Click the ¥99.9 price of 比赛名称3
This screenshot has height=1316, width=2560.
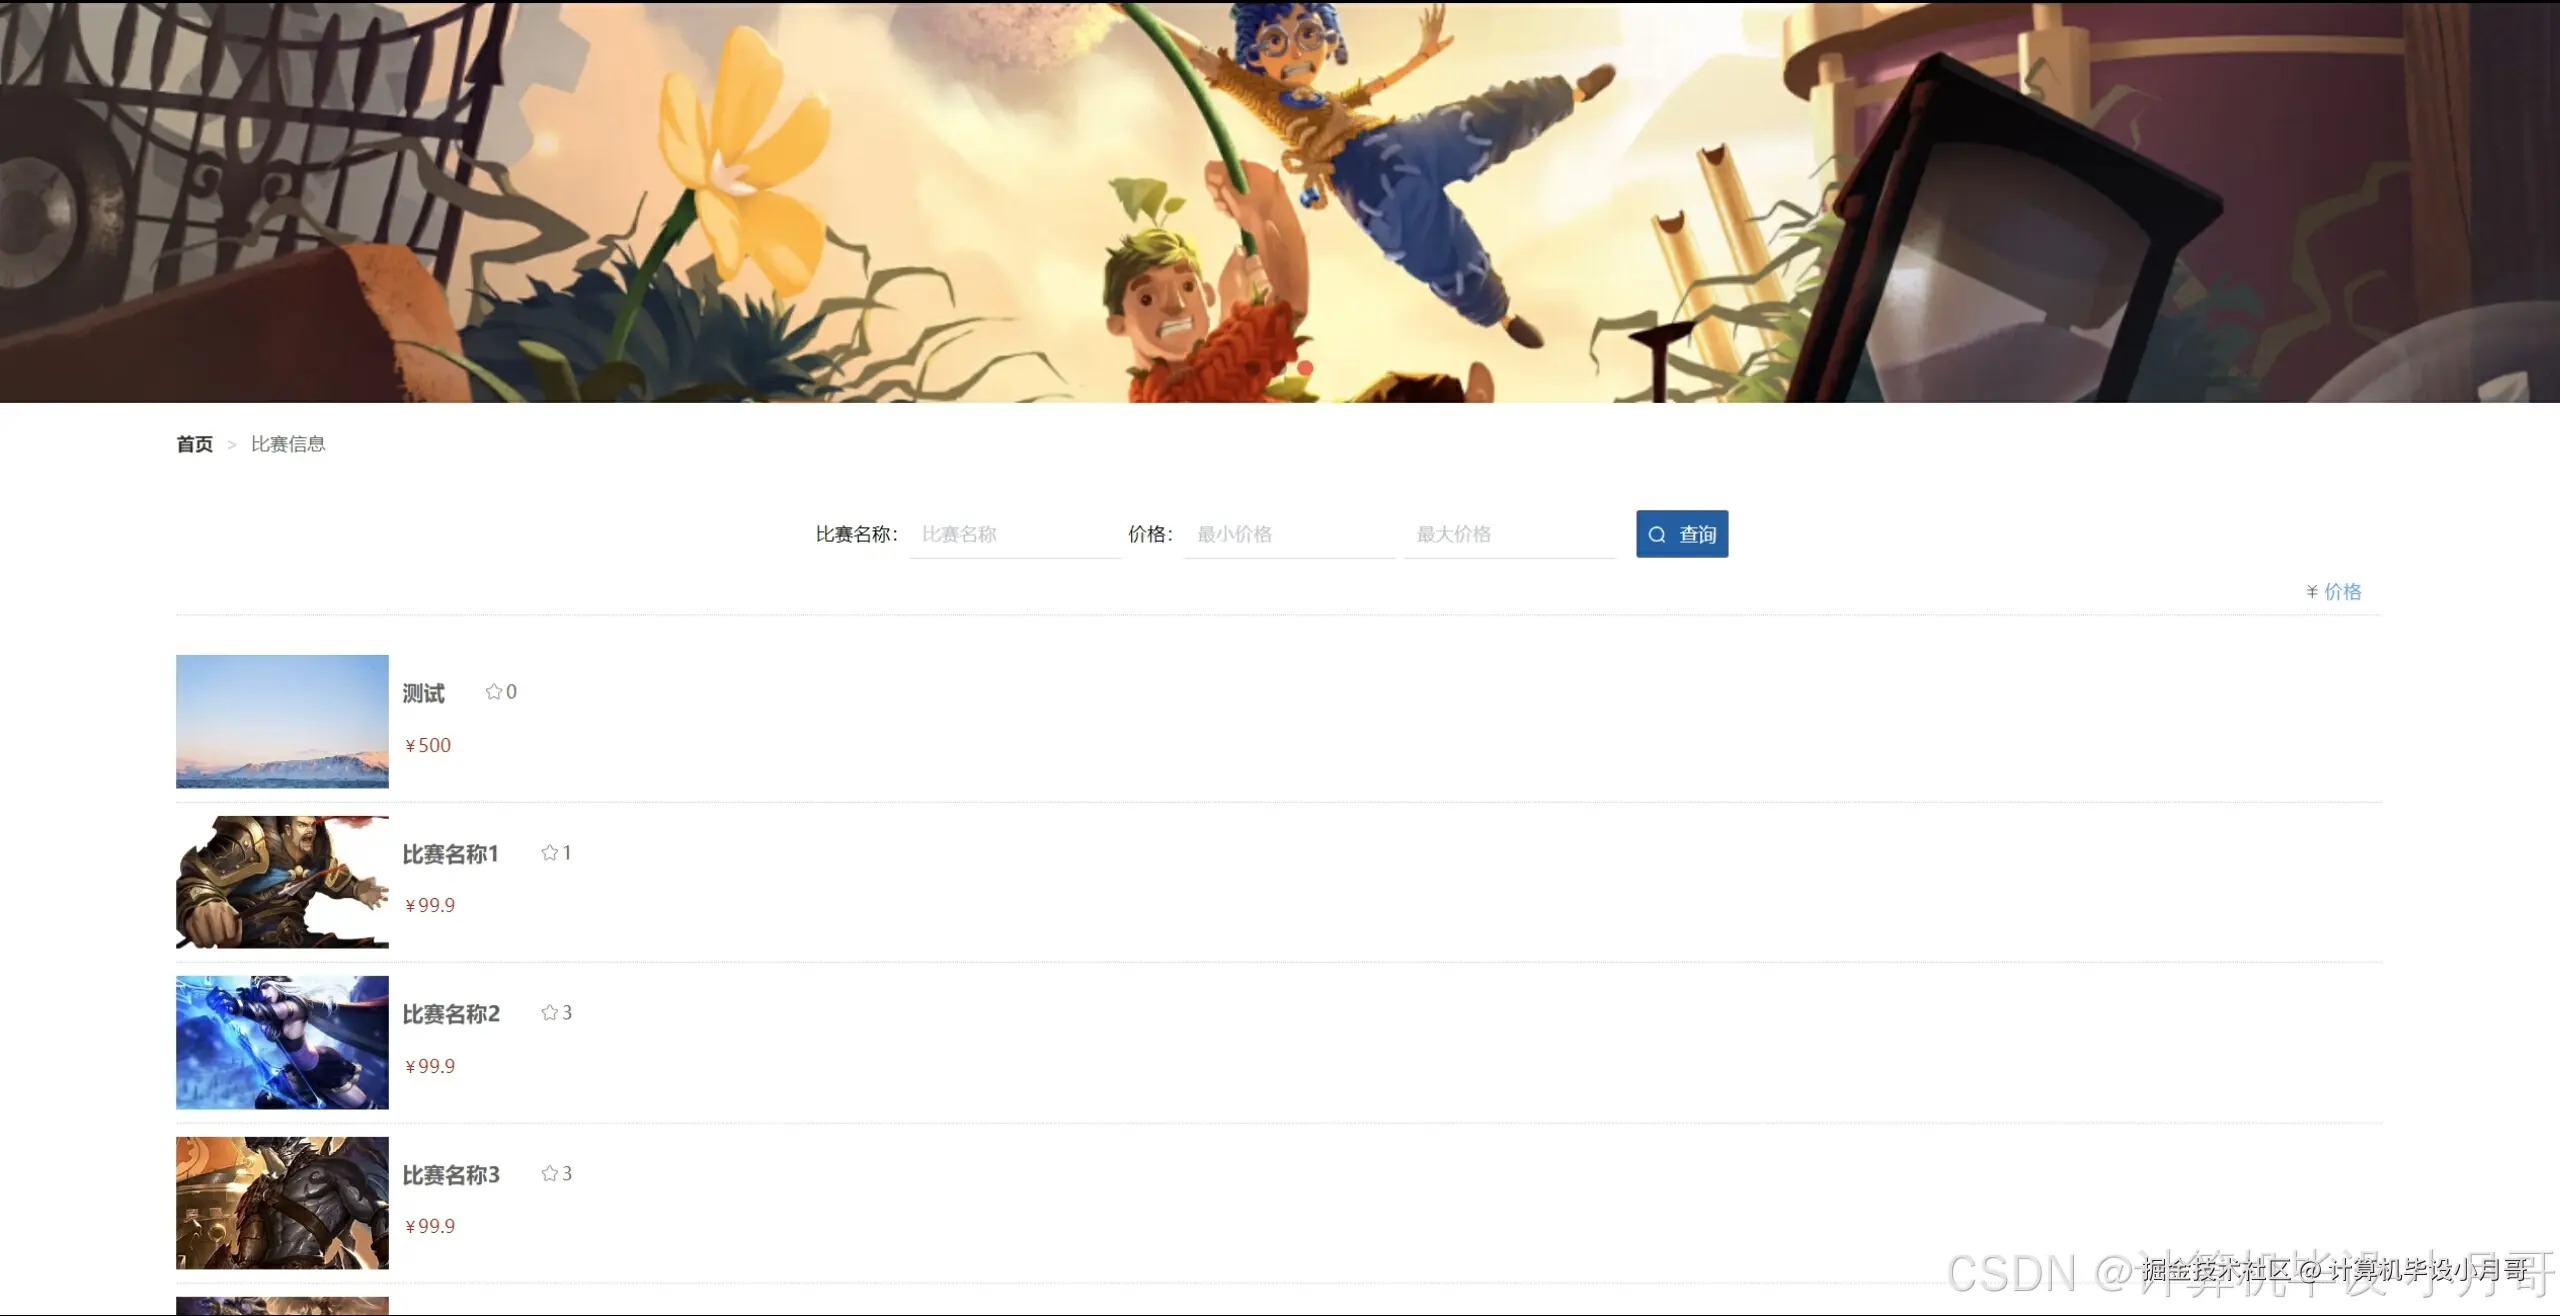(x=430, y=1226)
